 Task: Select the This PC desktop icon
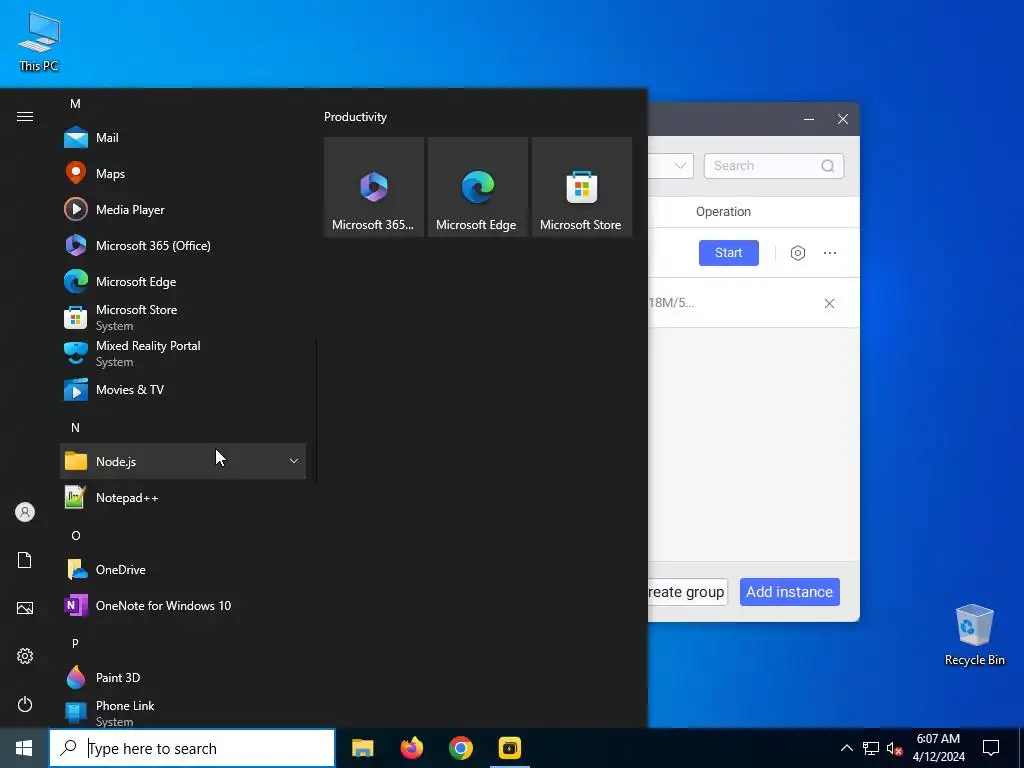click(x=39, y=41)
